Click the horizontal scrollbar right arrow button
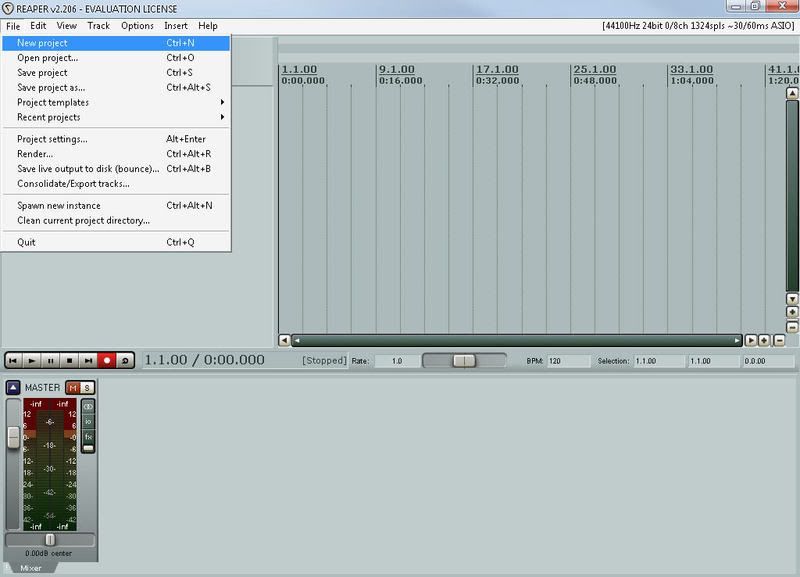The height and width of the screenshot is (577, 800). (x=751, y=340)
